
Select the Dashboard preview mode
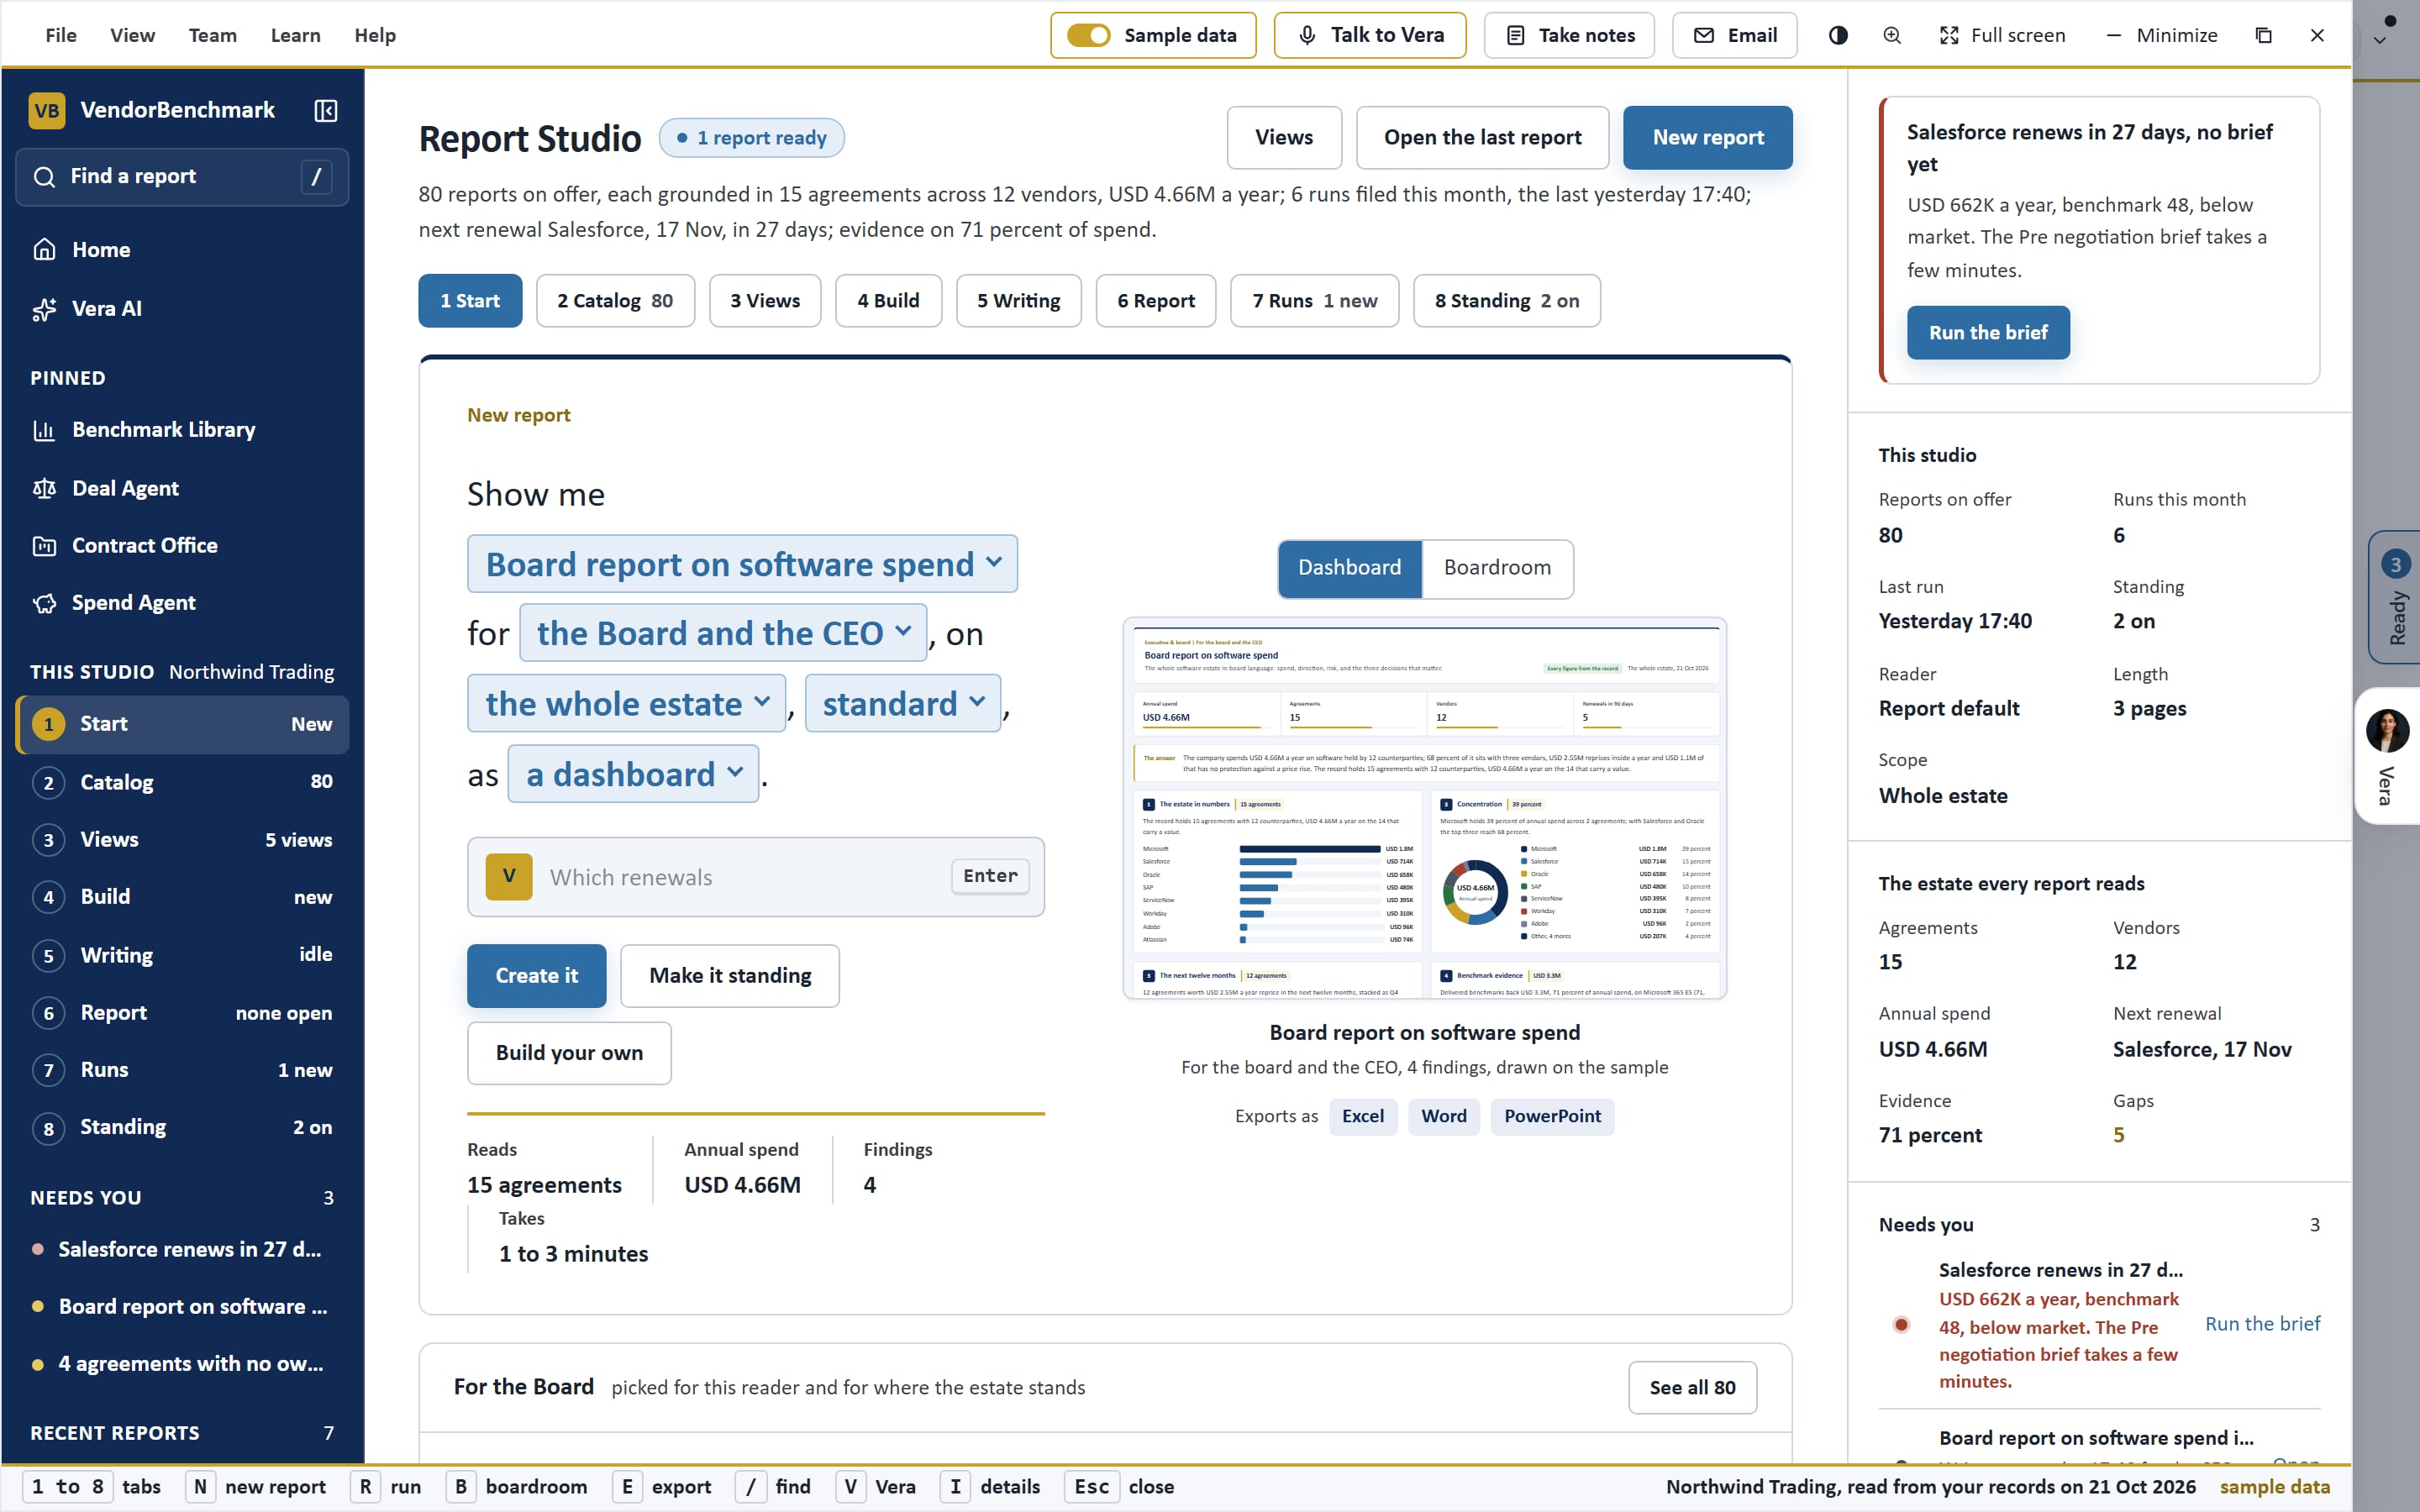(x=1349, y=568)
